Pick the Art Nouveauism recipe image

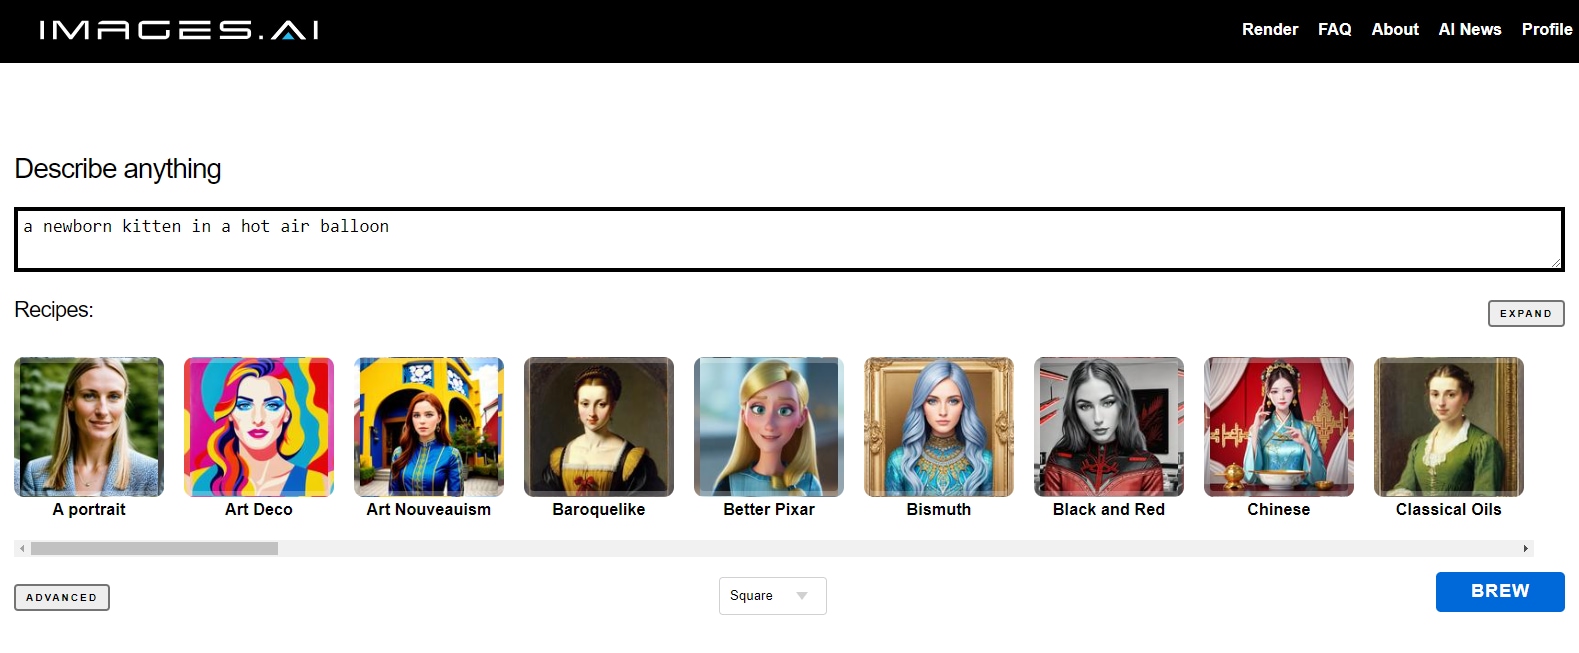(x=429, y=427)
